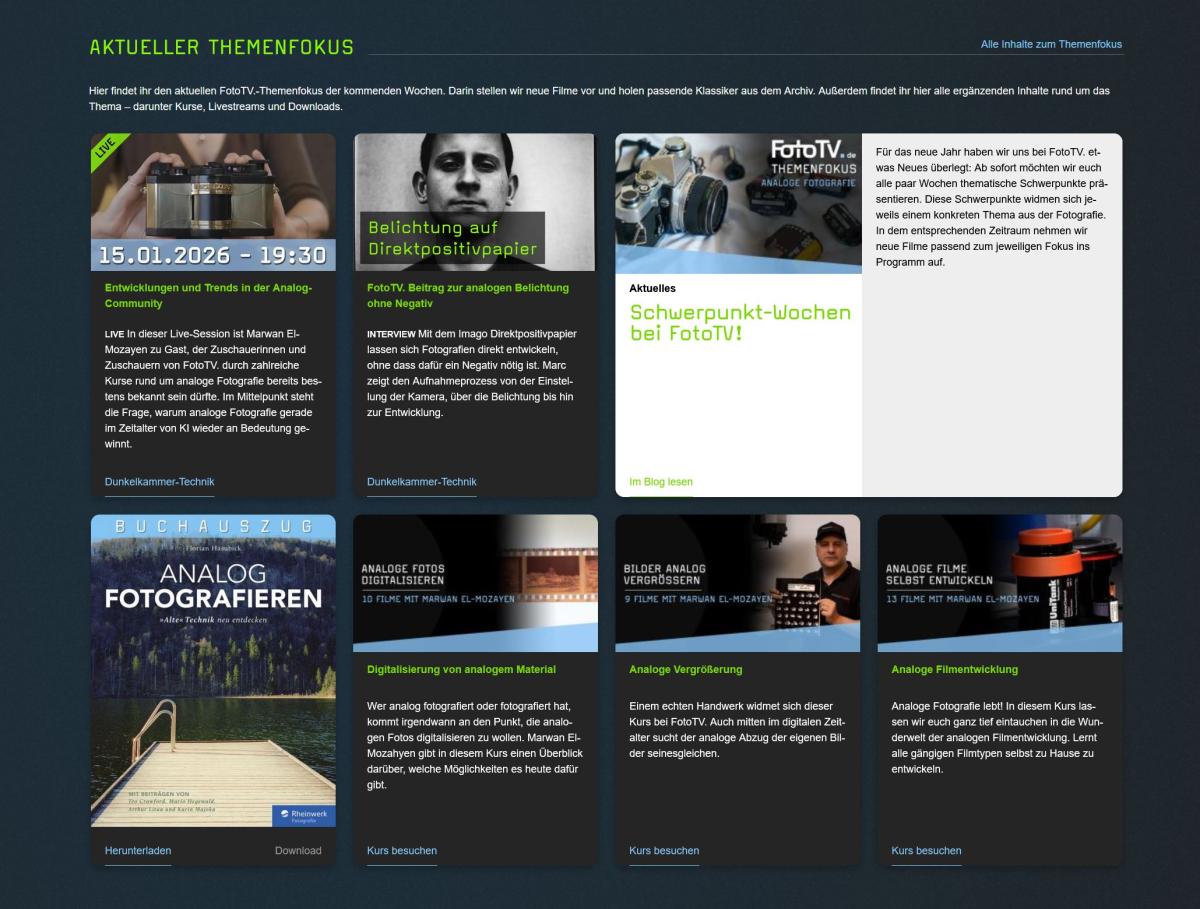Open 'Alle Inhalte zum Themenfokus' link
The width and height of the screenshot is (1200, 909).
click(x=1051, y=44)
